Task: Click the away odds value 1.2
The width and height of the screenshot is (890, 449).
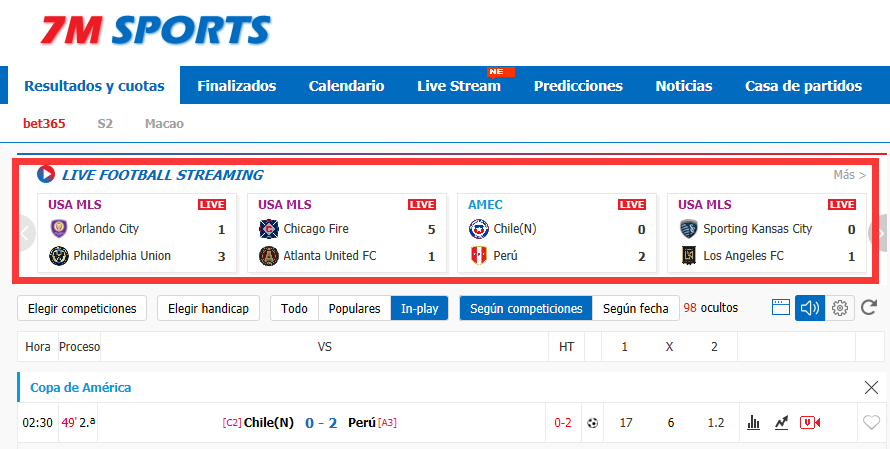Action: [x=716, y=423]
